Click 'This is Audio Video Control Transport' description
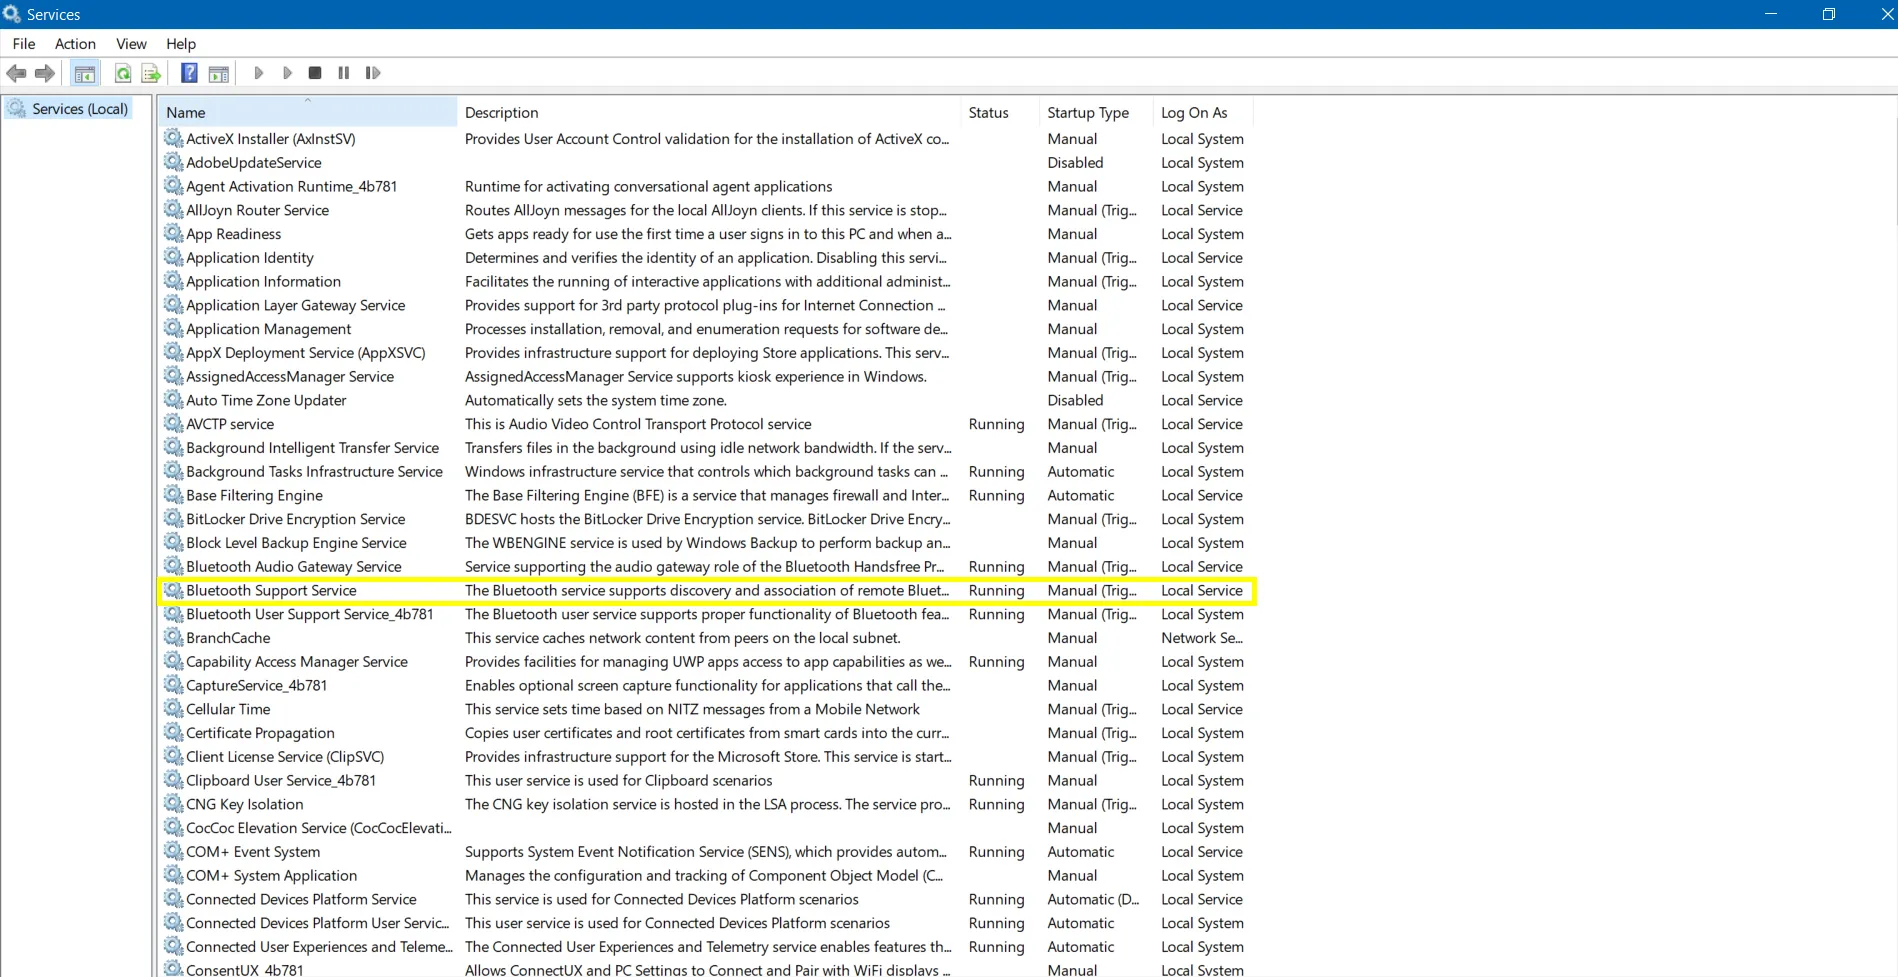 (x=638, y=424)
